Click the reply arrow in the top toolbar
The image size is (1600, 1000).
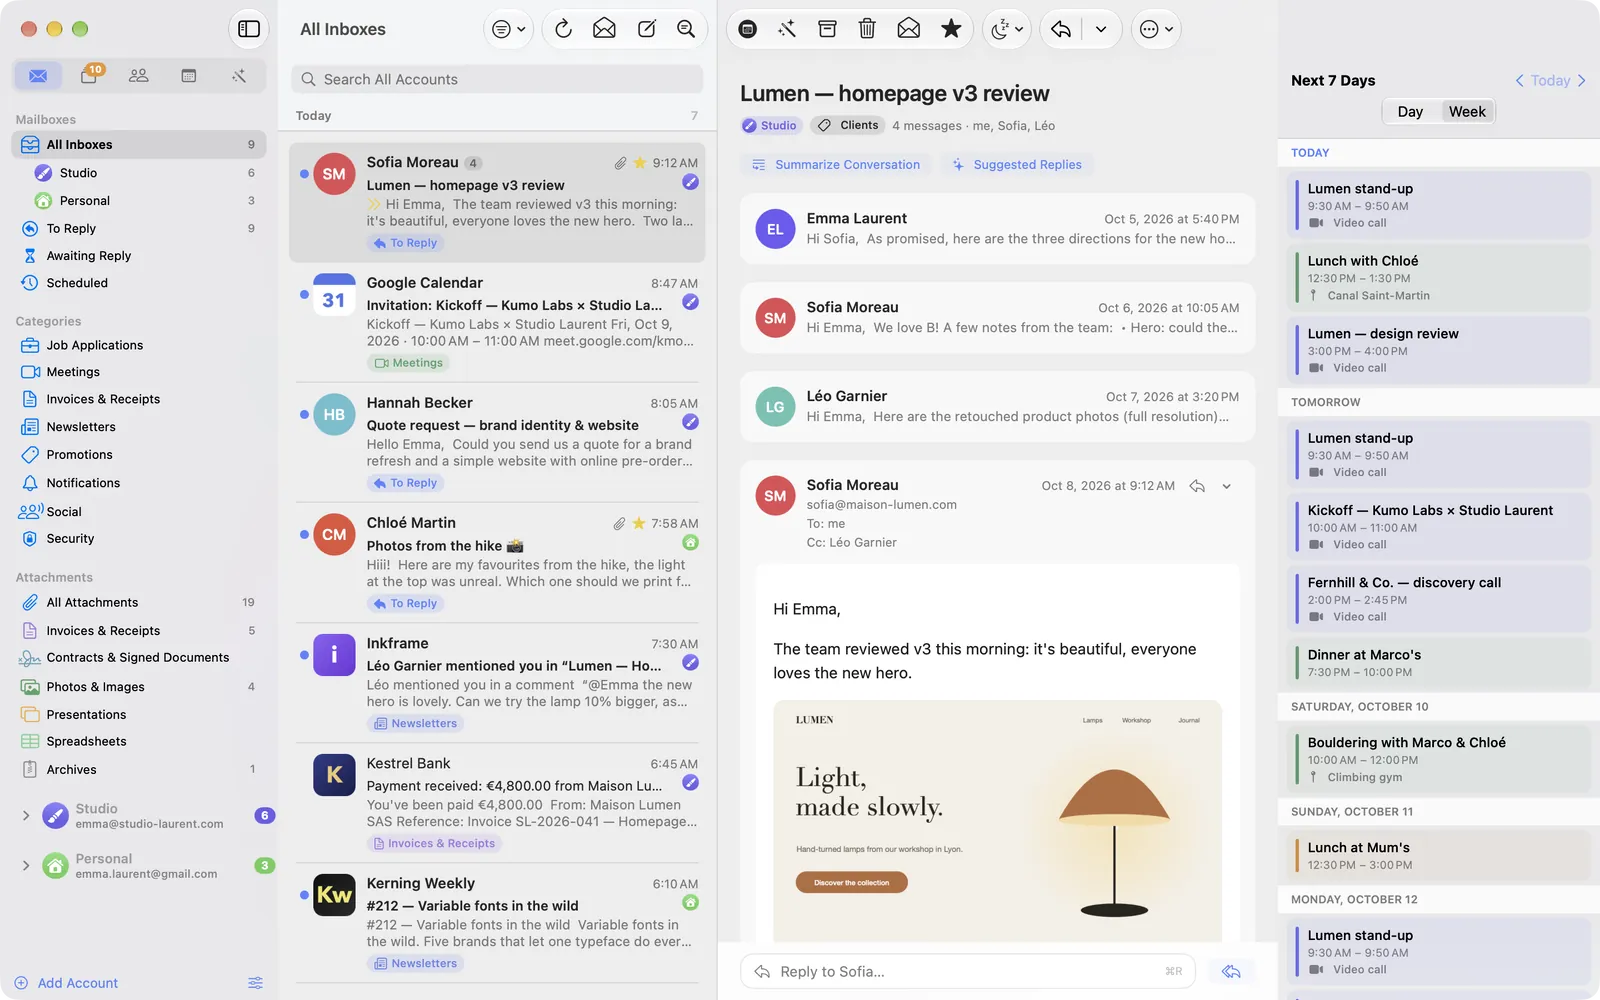click(1061, 29)
